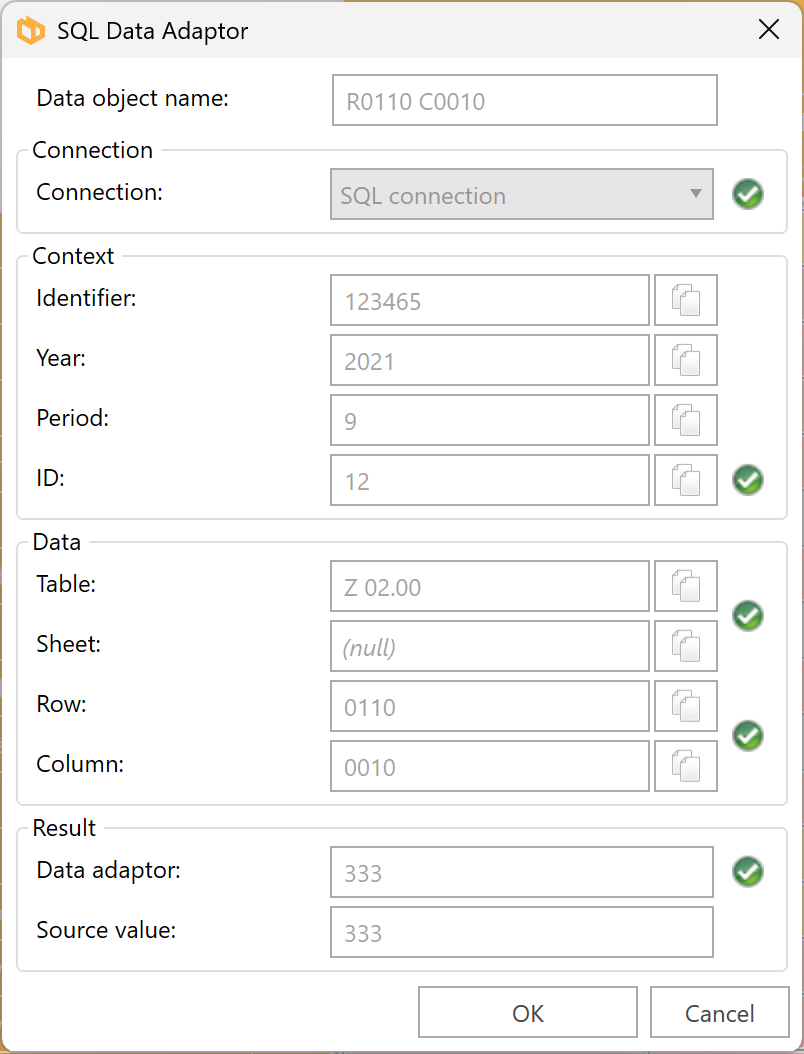This screenshot has height=1054, width=804.
Task: Click the green checkmark beside Data adaptor
Action: click(748, 872)
